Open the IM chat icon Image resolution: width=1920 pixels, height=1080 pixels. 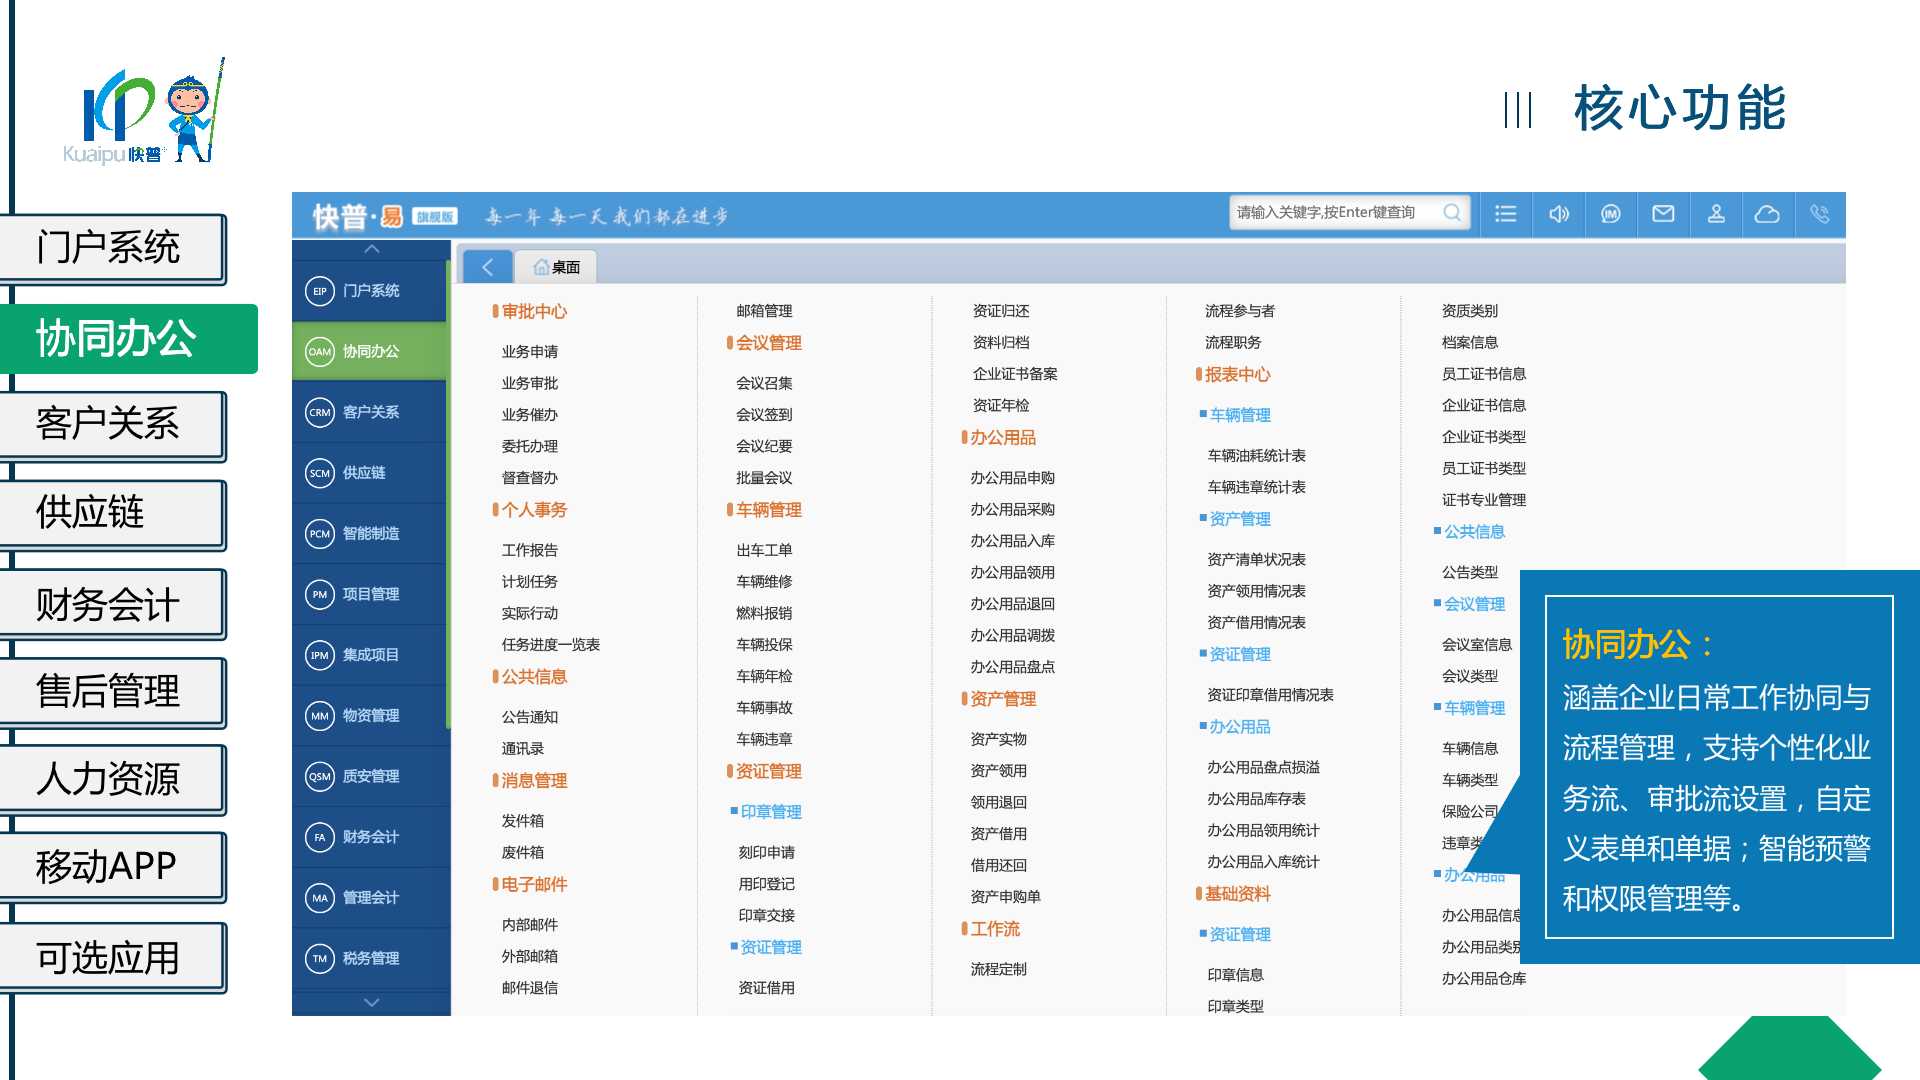click(1611, 214)
